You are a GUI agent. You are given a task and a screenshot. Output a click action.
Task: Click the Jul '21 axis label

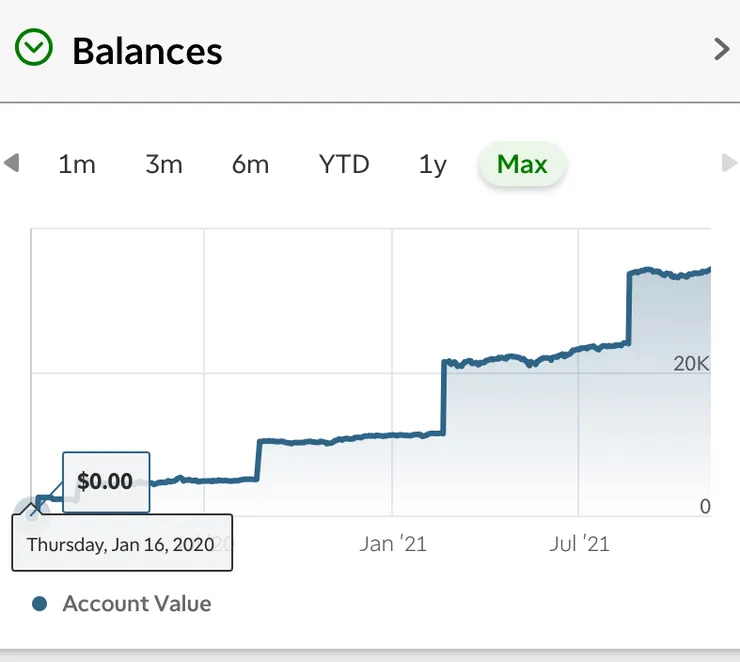click(x=580, y=544)
